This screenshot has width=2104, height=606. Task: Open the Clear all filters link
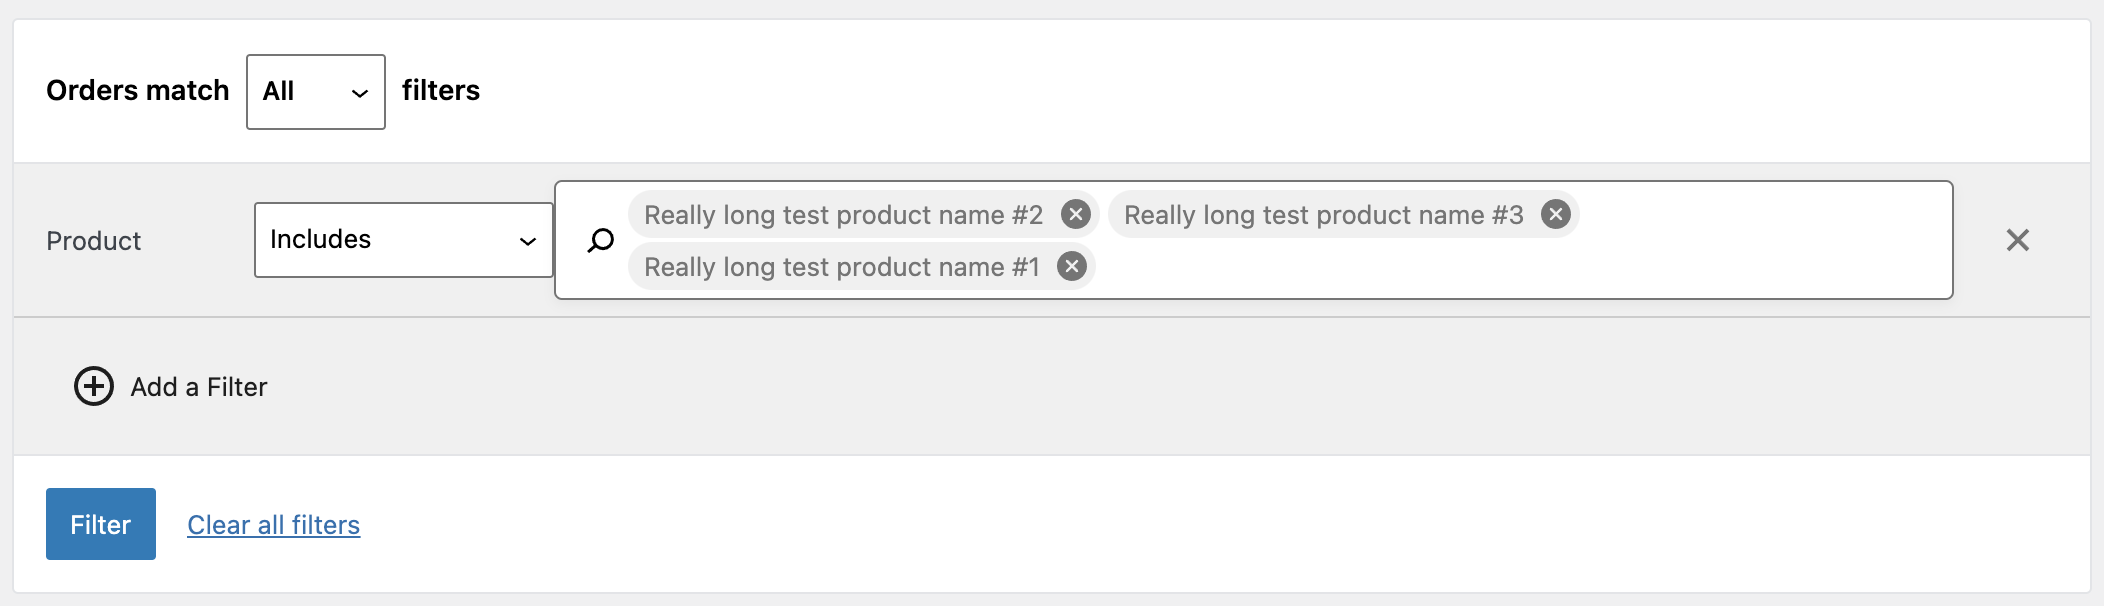274,524
